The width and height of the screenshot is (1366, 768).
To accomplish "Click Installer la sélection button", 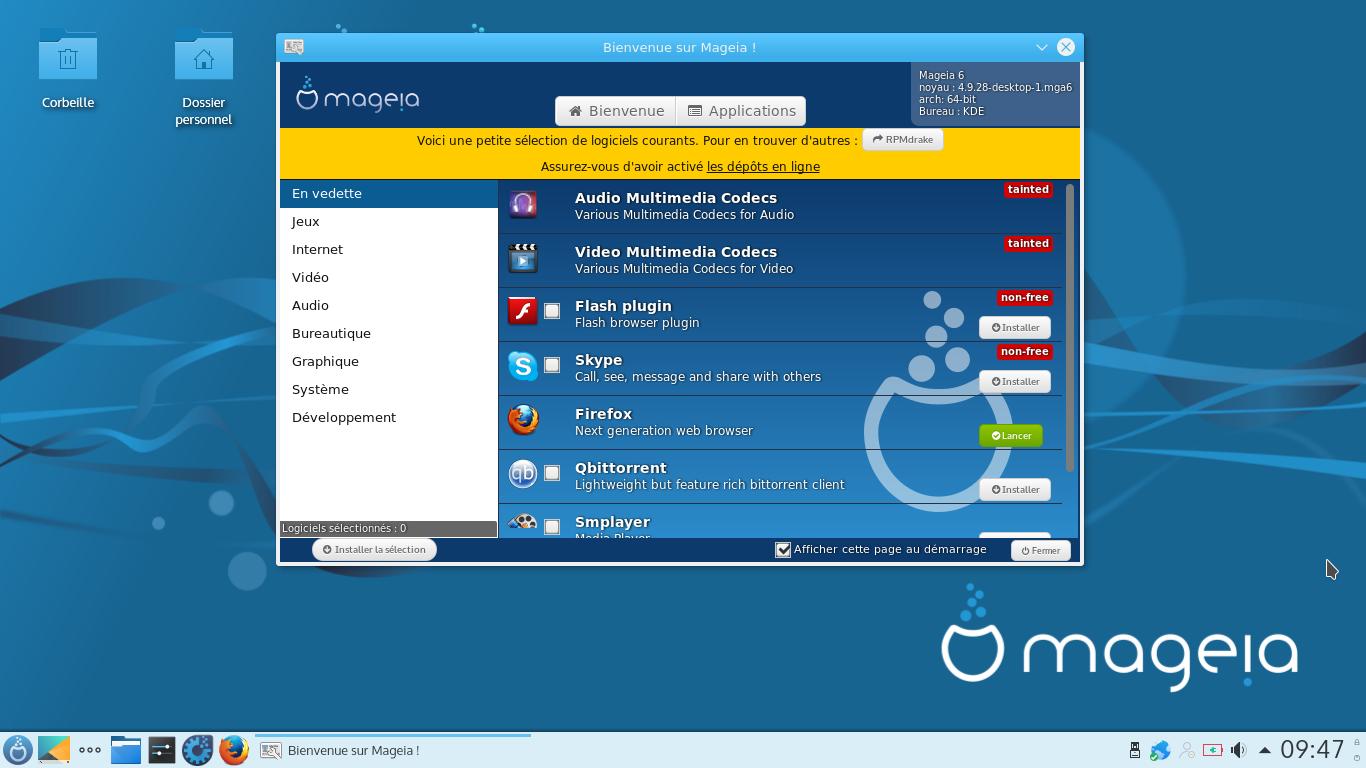I will tap(374, 550).
